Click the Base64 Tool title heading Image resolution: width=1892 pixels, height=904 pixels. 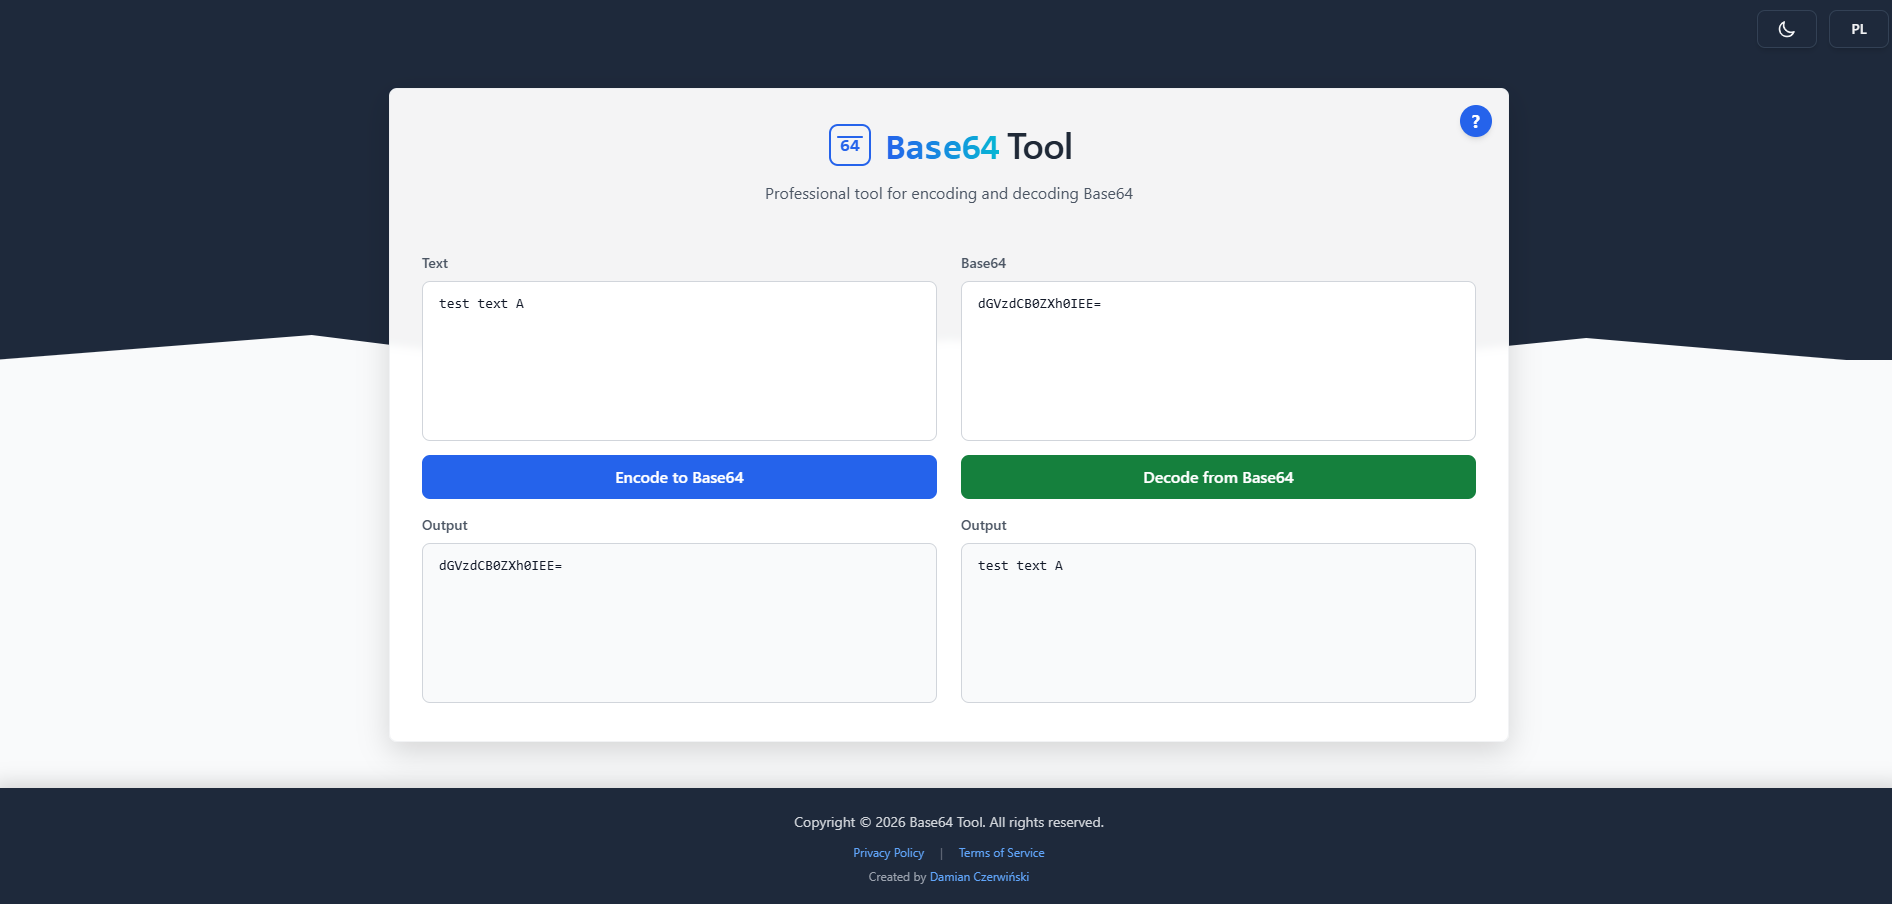coord(978,147)
